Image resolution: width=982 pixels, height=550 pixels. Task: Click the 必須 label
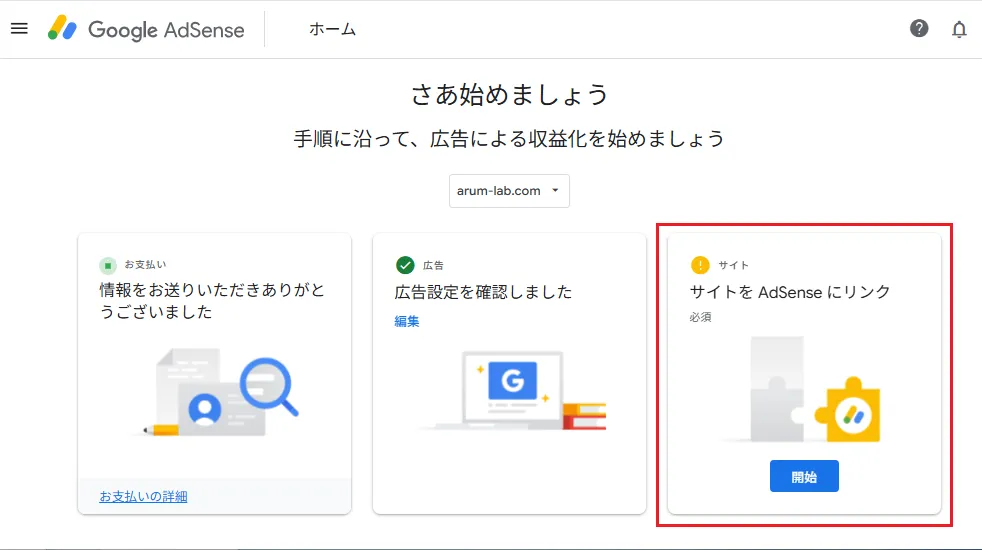point(700,318)
